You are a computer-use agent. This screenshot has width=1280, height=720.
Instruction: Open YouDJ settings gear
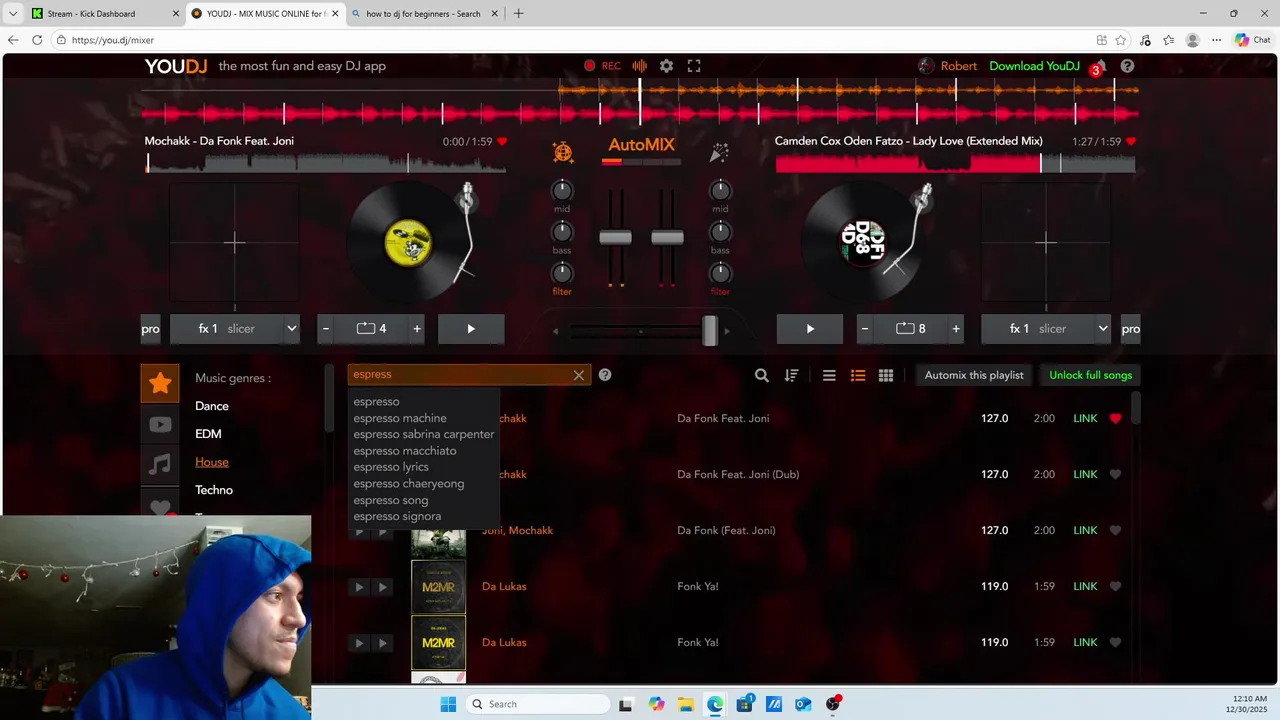[666, 66]
